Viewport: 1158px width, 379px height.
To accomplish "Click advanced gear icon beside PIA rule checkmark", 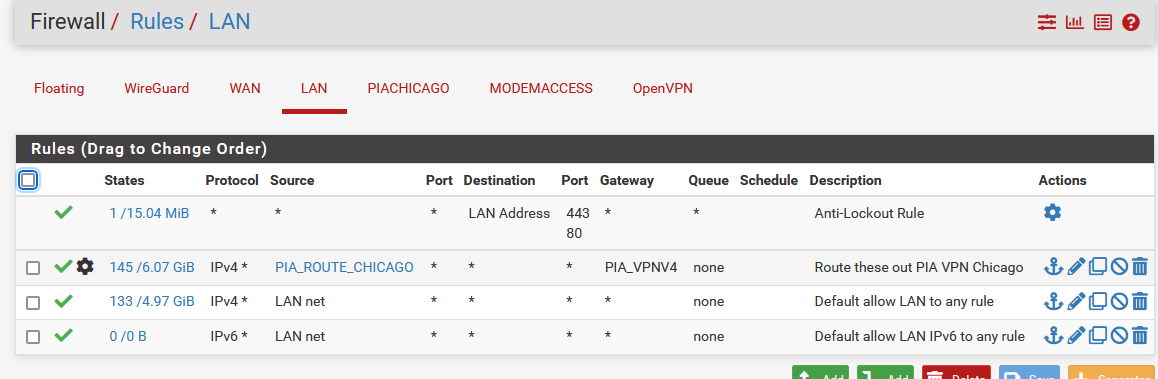I will (85, 267).
